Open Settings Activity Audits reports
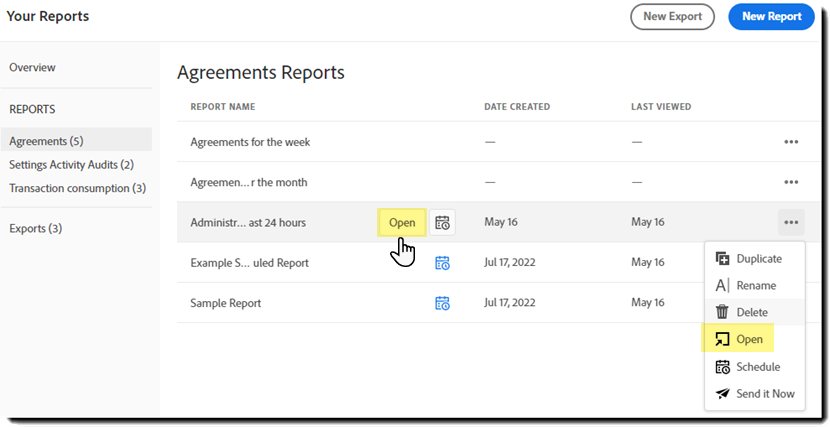The width and height of the screenshot is (830, 427). [71, 165]
